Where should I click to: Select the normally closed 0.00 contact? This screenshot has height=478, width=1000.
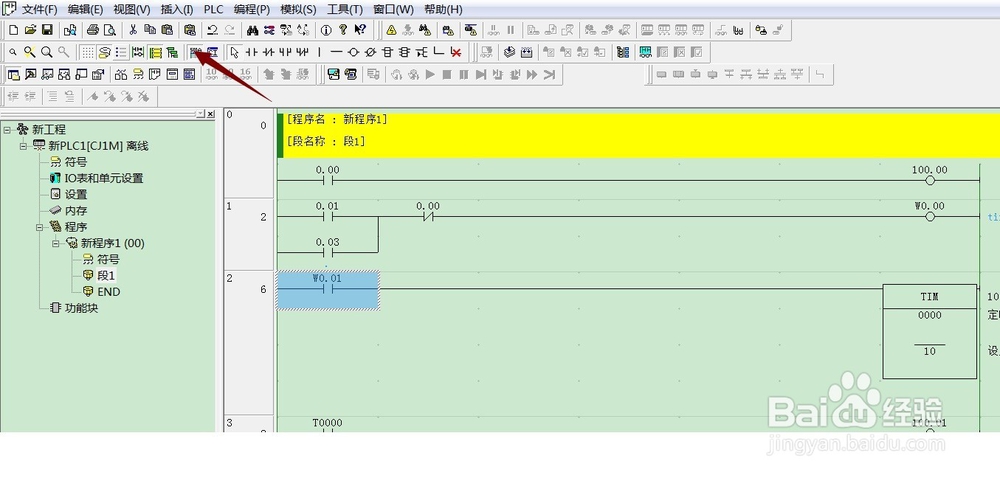[x=428, y=217]
